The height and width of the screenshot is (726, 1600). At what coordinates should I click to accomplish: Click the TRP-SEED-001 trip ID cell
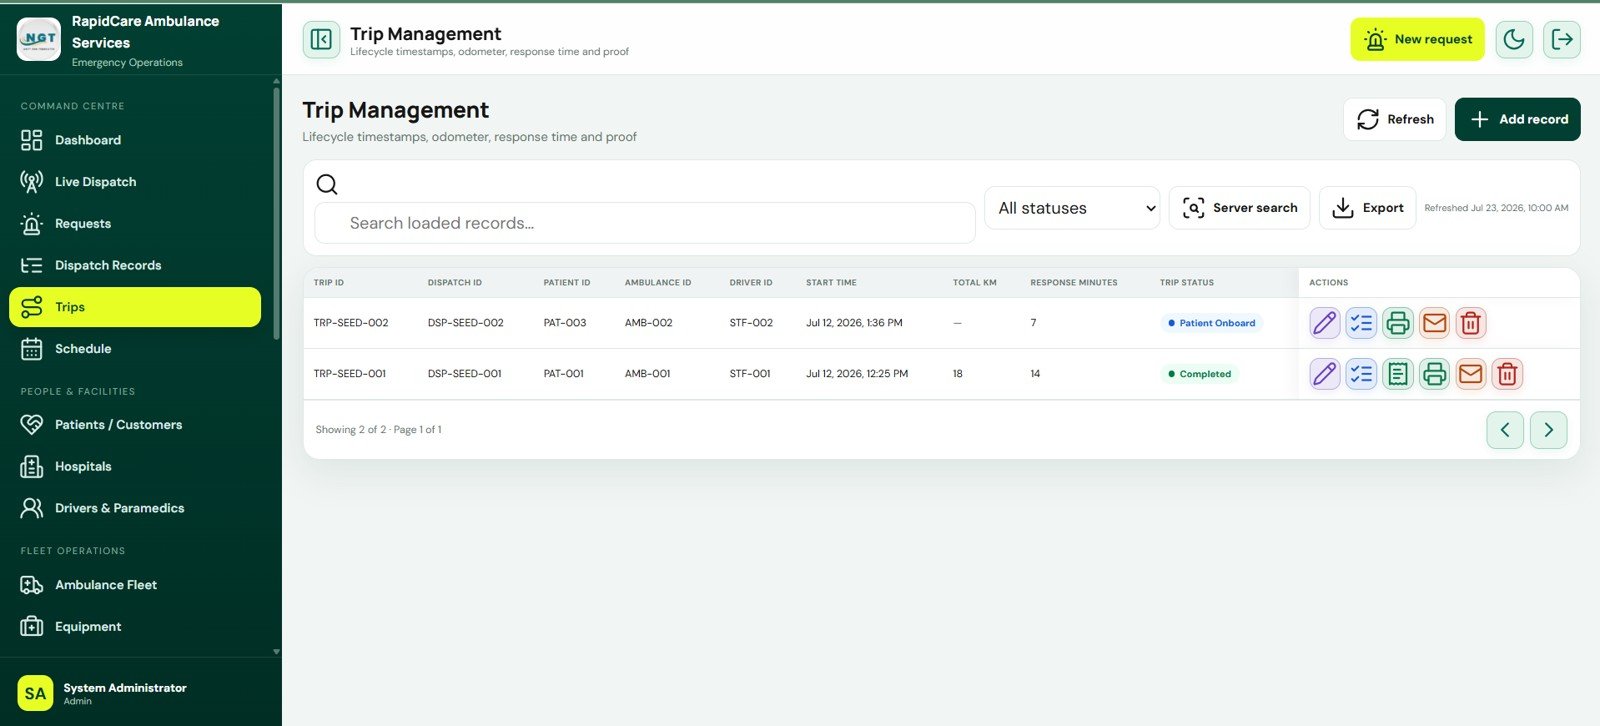[x=350, y=374]
